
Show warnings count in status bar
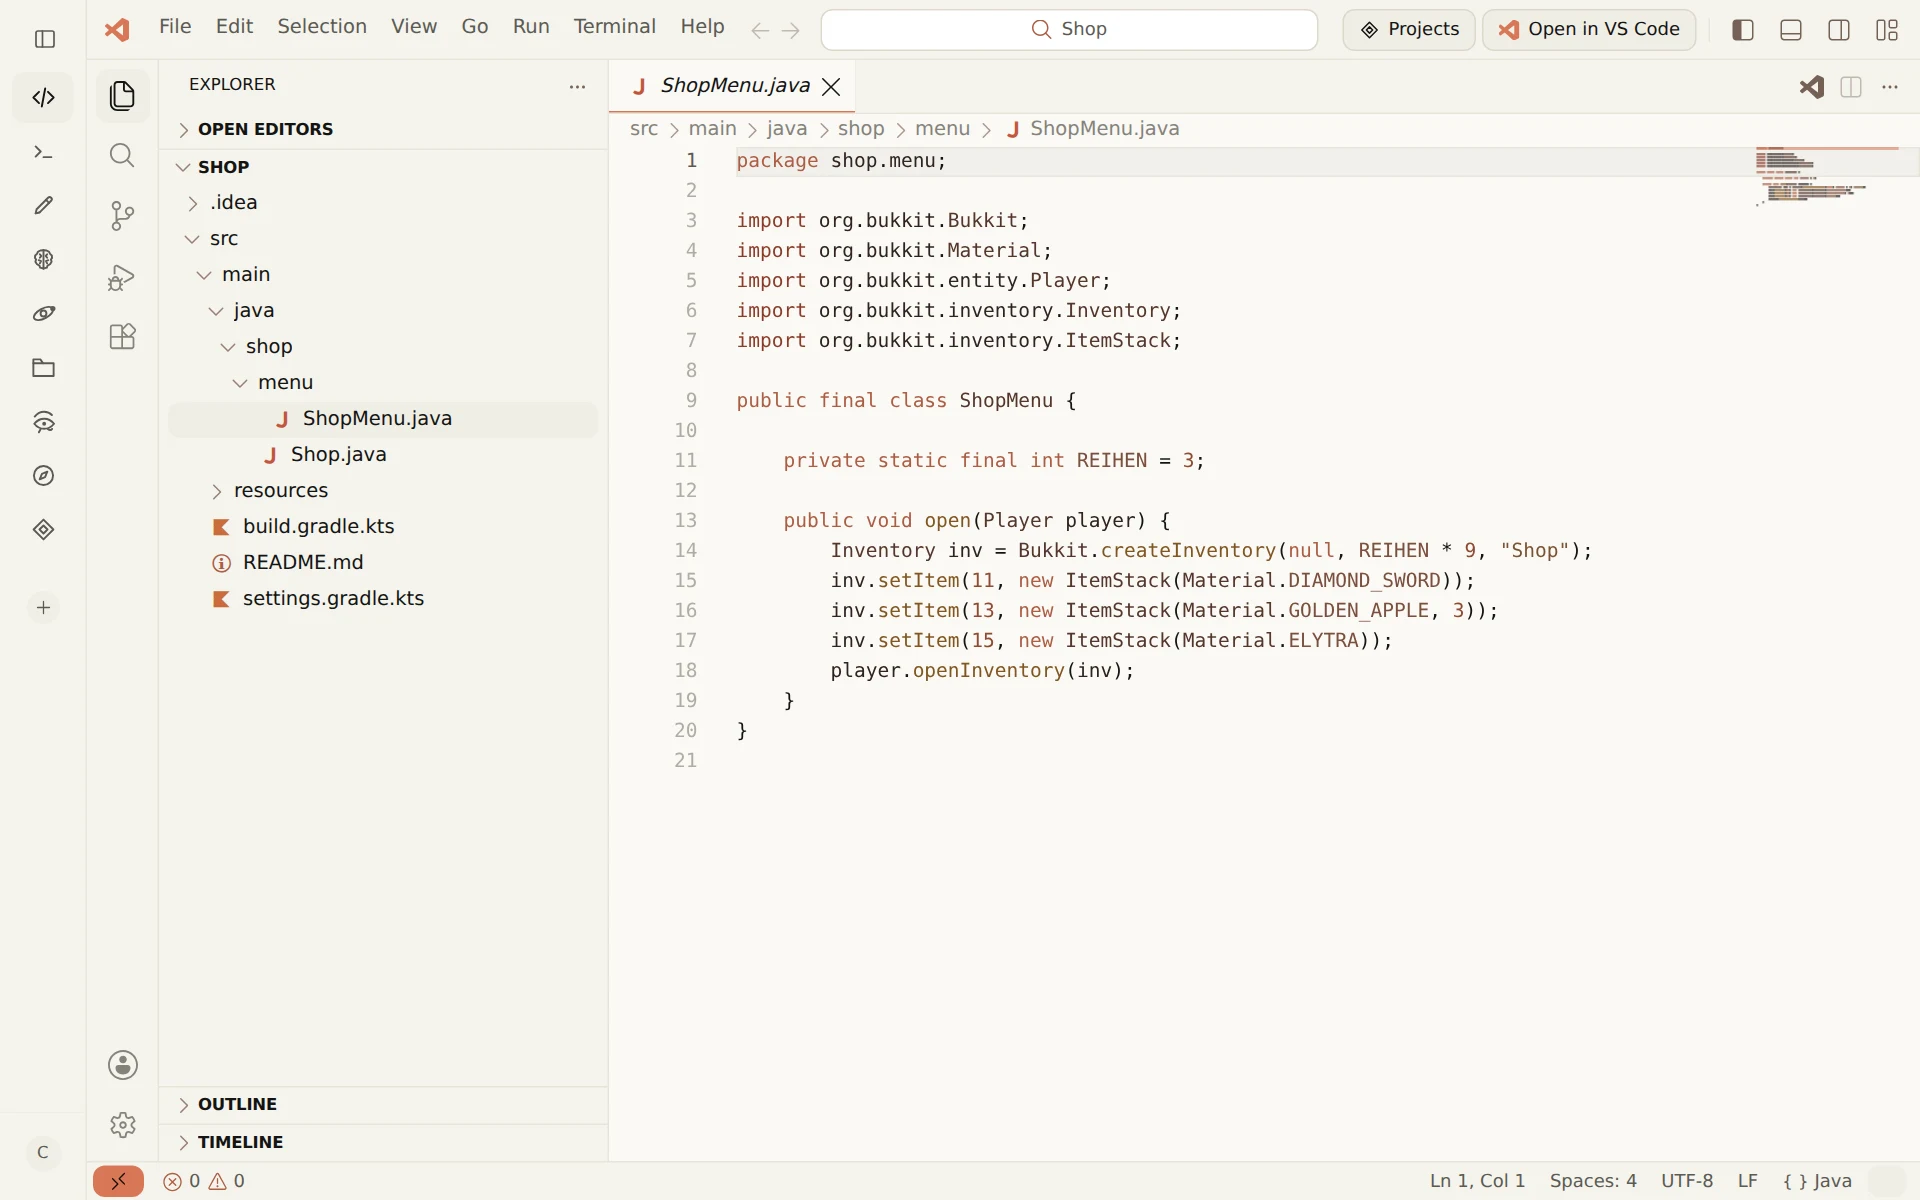(x=227, y=1182)
